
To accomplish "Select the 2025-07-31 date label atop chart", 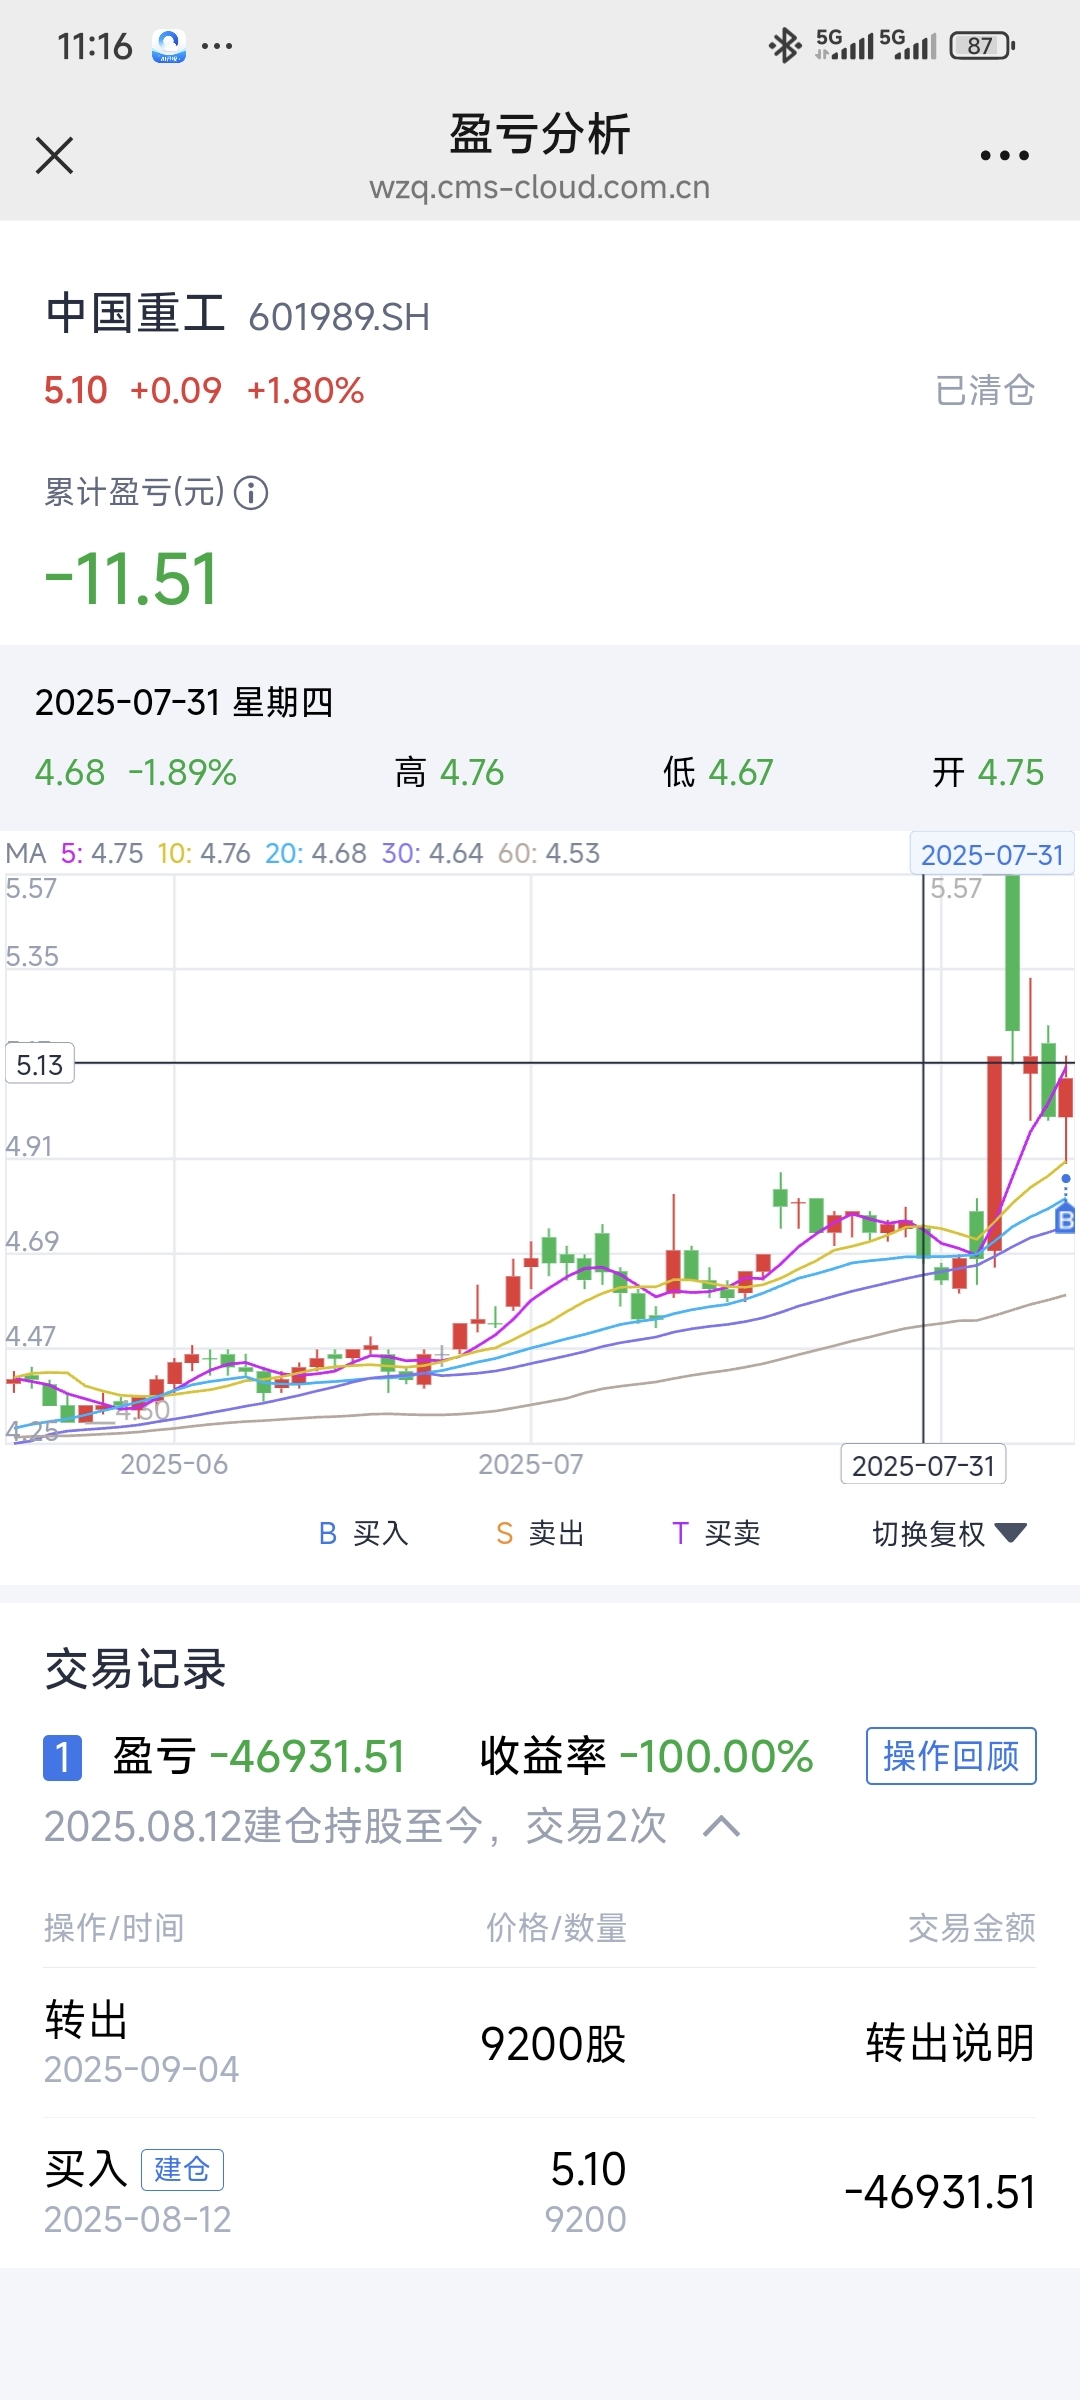I will pyautogui.click(x=991, y=854).
